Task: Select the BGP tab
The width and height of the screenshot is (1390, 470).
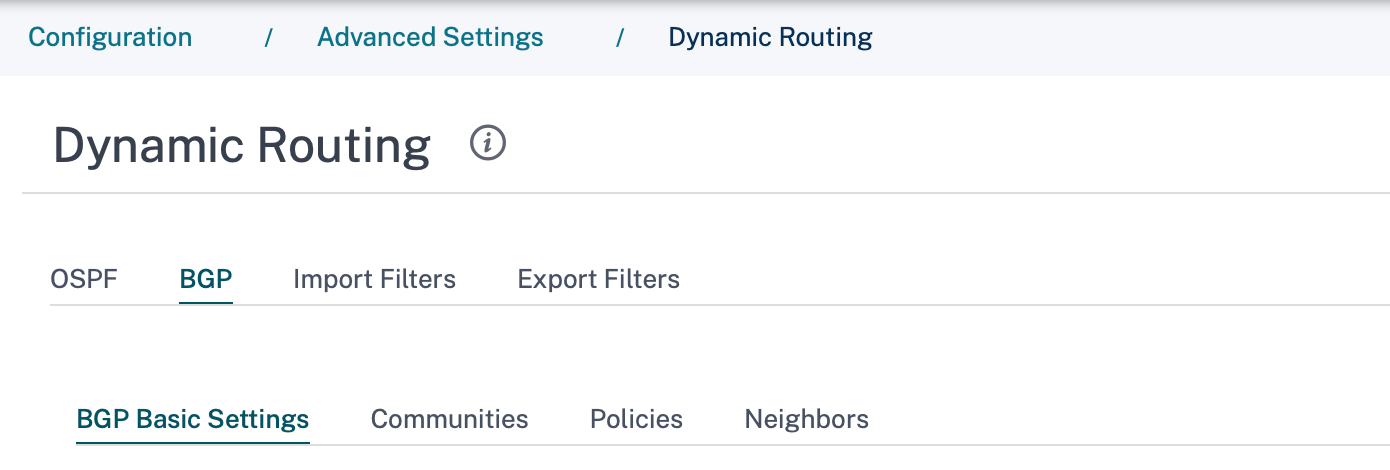Action: [x=206, y=279]
